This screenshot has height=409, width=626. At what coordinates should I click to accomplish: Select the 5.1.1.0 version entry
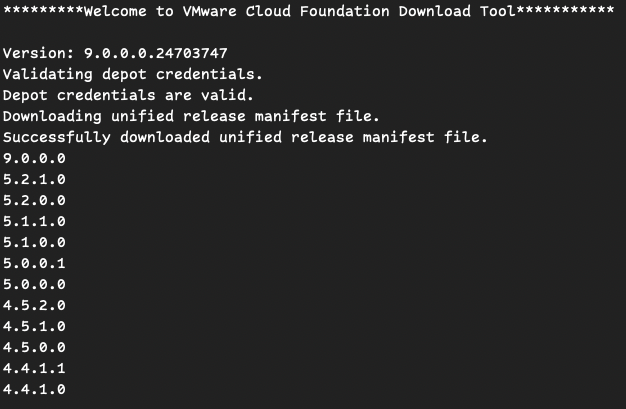34,221
